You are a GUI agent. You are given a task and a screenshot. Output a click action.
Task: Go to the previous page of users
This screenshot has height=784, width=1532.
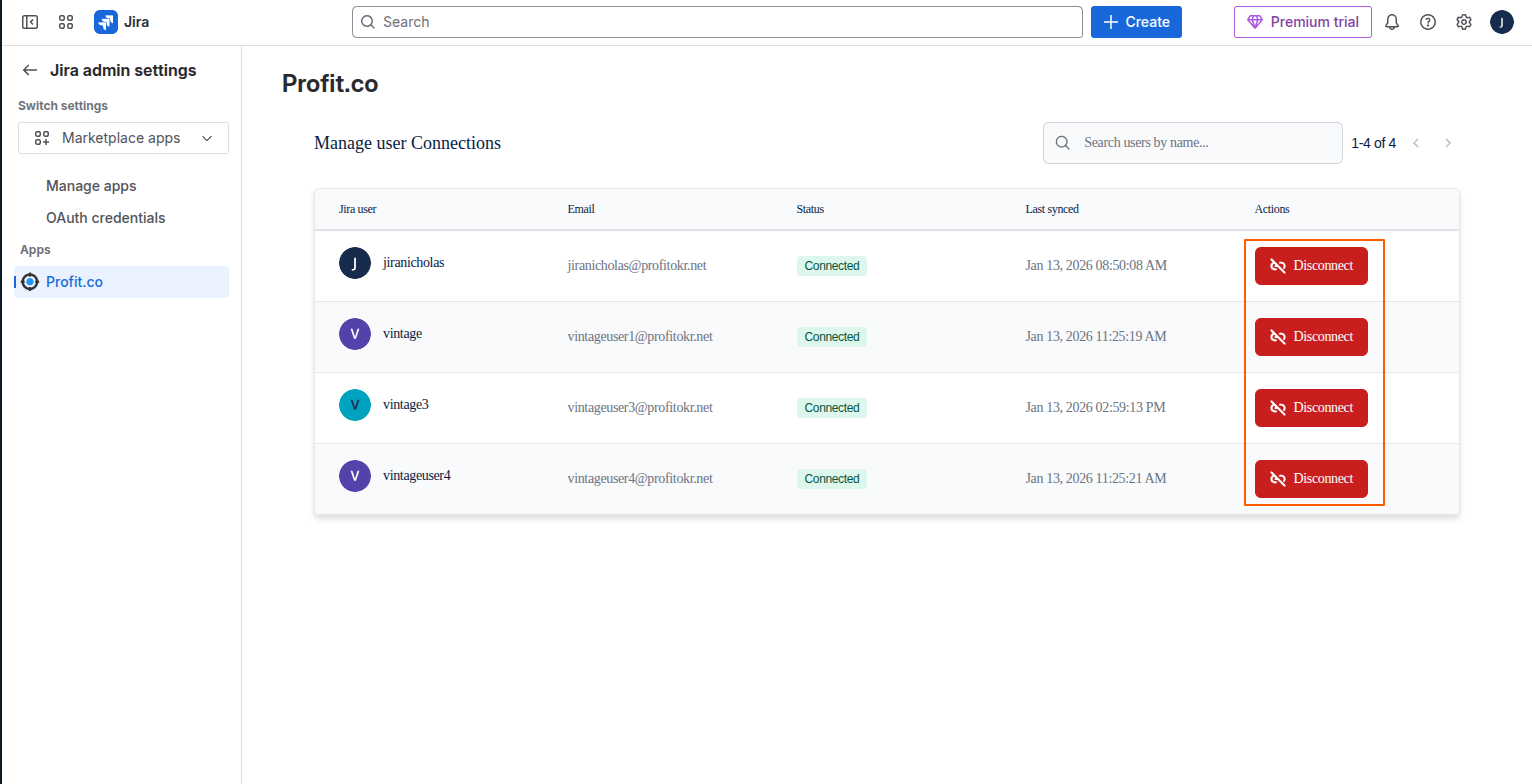point(1416,143)
